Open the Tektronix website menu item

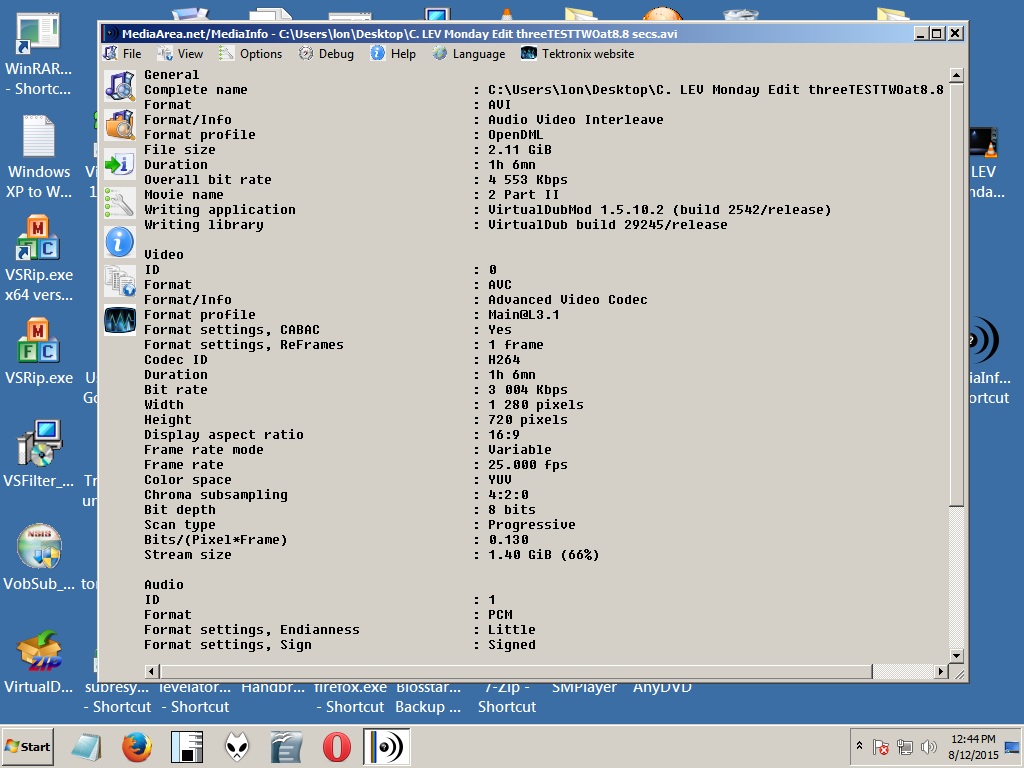pyautogui.click(x=578, y=54)
